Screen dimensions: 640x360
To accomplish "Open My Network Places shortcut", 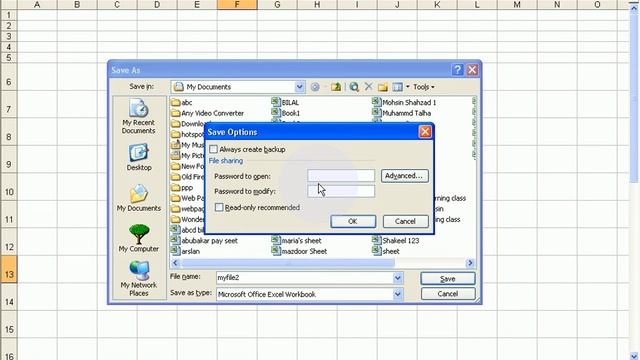I will pyautogui.click(x=139, y=279).
